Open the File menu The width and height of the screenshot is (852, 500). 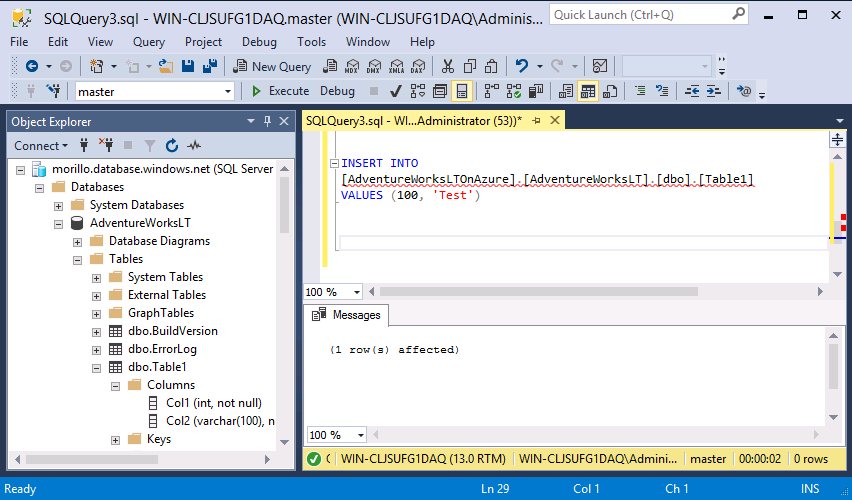19,42
